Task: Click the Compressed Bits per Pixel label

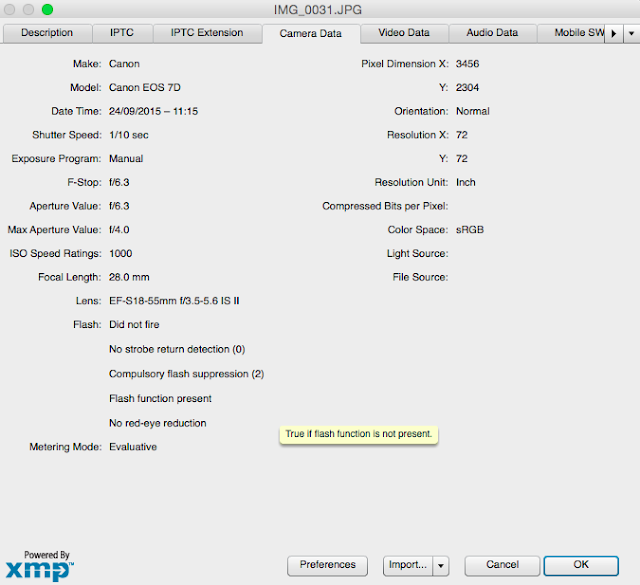Action: pos(385,206)
